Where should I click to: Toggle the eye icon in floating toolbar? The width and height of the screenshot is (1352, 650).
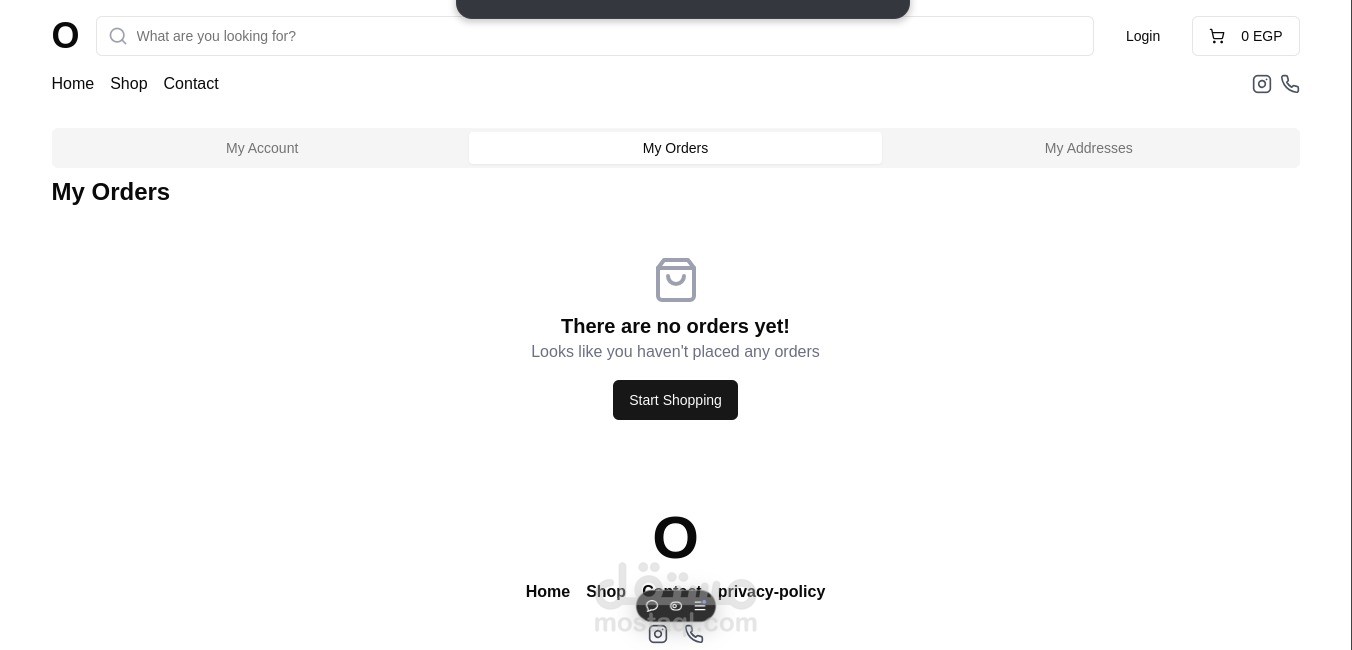click(x=676, y=606)
